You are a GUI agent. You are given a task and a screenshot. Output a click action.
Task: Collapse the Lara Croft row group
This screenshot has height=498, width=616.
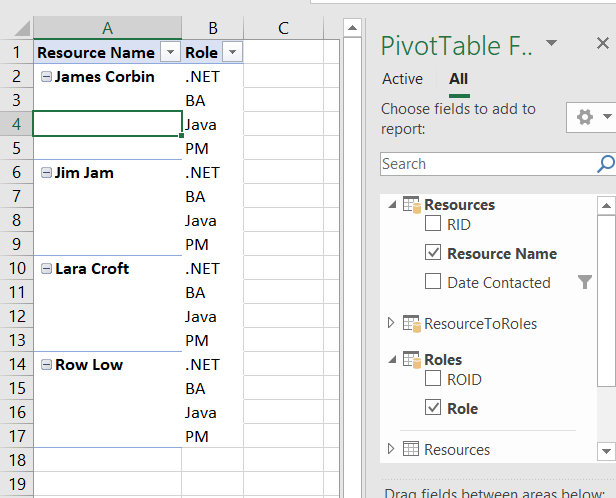coord(46,269)
